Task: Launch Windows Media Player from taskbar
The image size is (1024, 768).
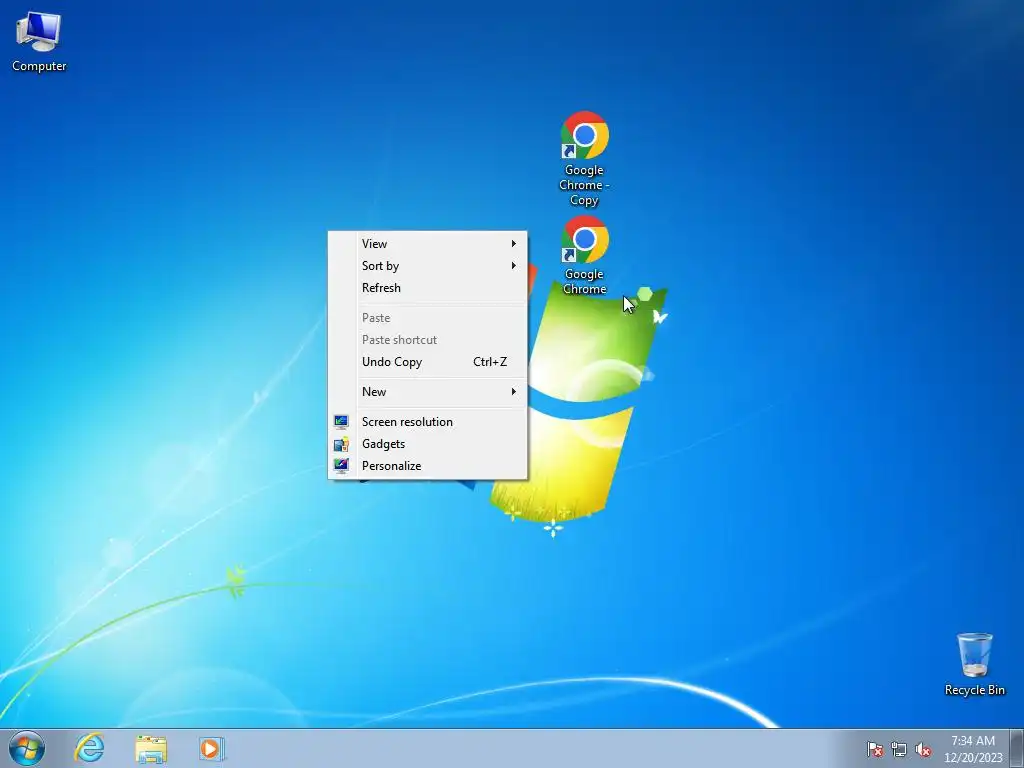Action: tap(212, 748)
